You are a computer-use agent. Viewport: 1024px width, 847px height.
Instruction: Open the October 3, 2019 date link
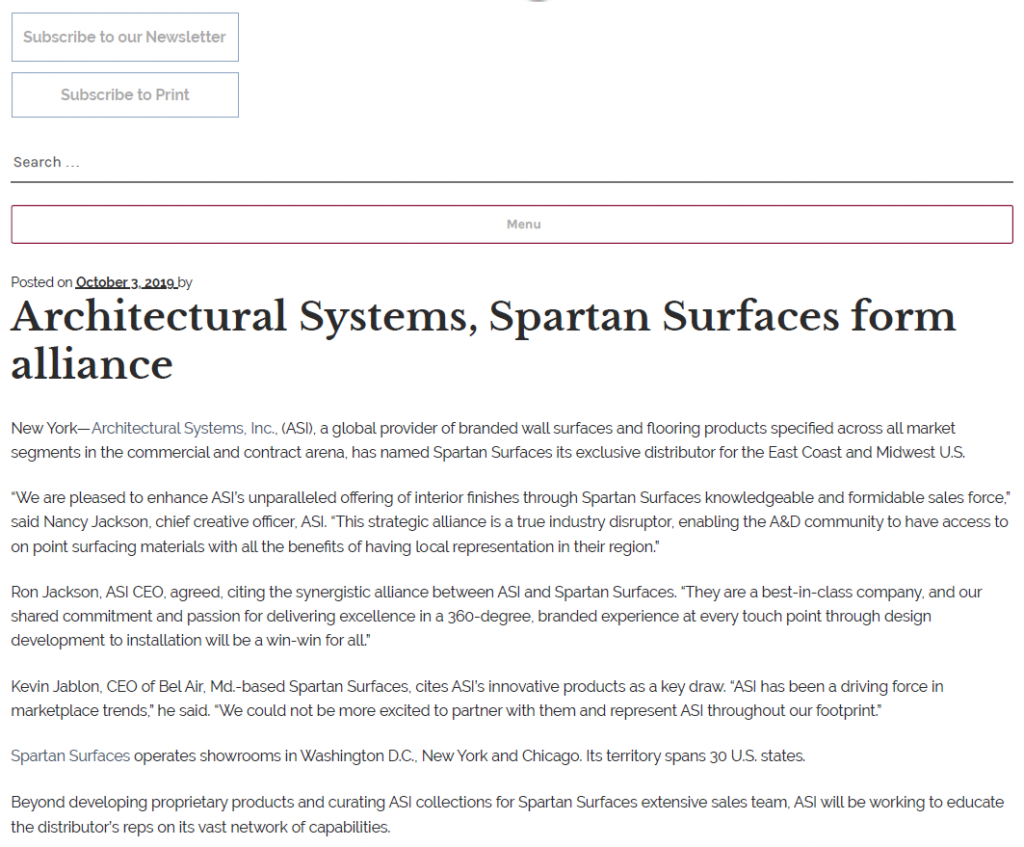(126, 283)
